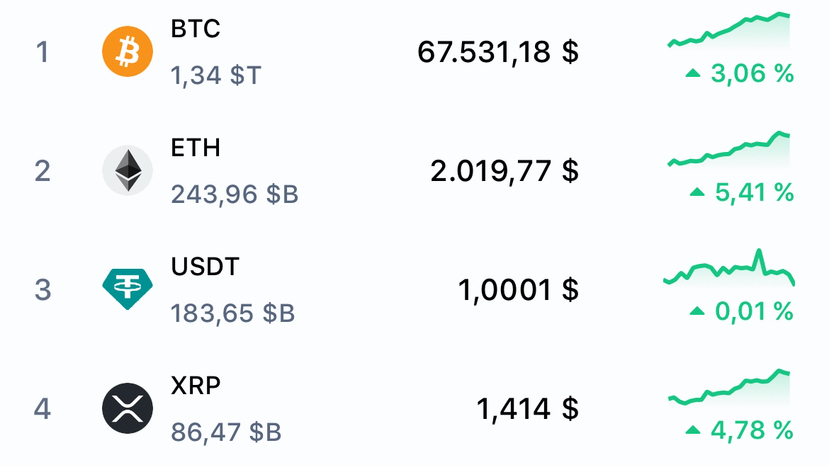Viewport: 829px width, 466px height.
Task: Open the ETH coin name link
Action: point(195,148)
